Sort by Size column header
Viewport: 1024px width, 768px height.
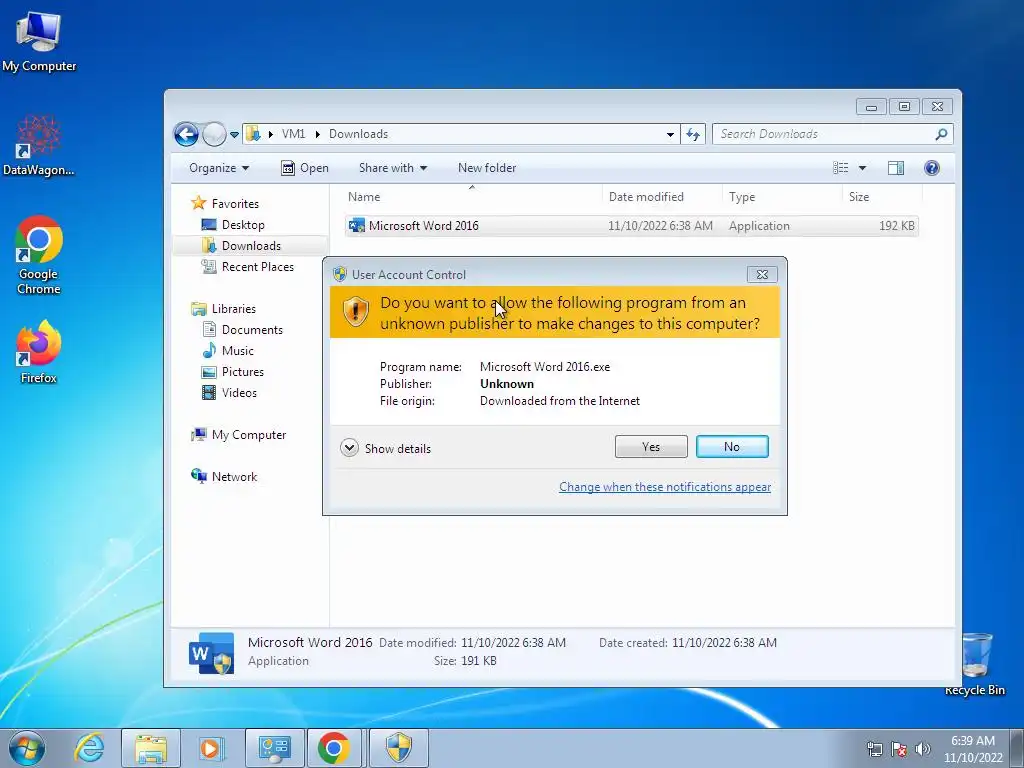[x=882, y=197]
